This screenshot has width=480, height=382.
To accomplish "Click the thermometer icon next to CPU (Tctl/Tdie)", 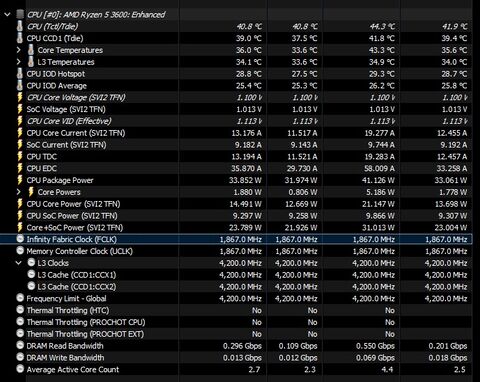I will pos(20,26).
